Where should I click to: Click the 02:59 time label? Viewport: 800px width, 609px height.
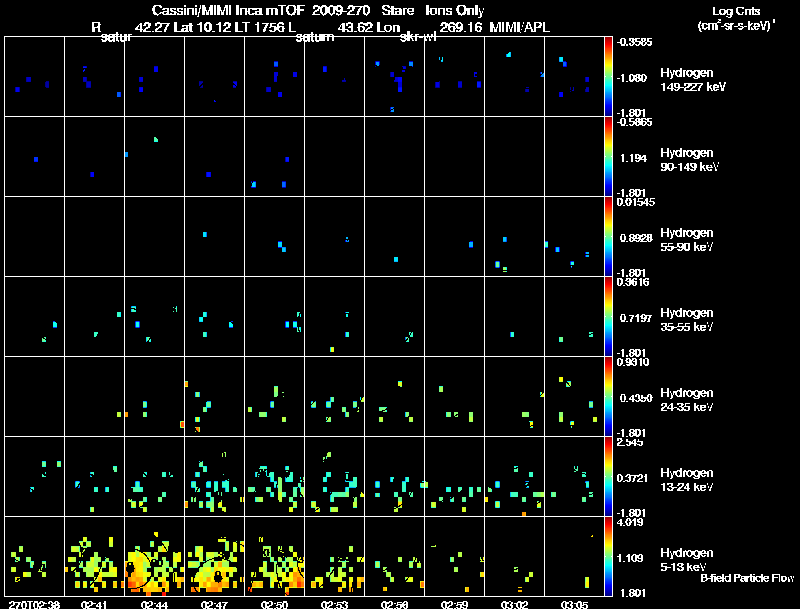click(454, 604)
